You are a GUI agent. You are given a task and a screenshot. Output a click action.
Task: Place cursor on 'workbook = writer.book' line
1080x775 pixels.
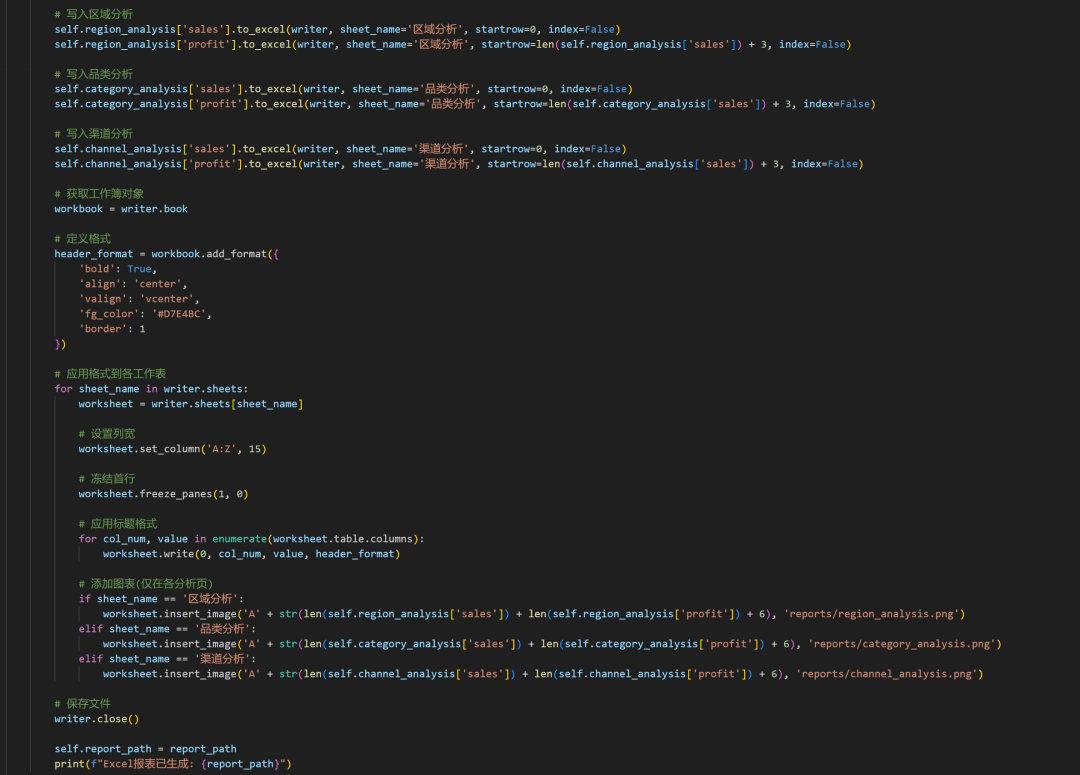121,209
